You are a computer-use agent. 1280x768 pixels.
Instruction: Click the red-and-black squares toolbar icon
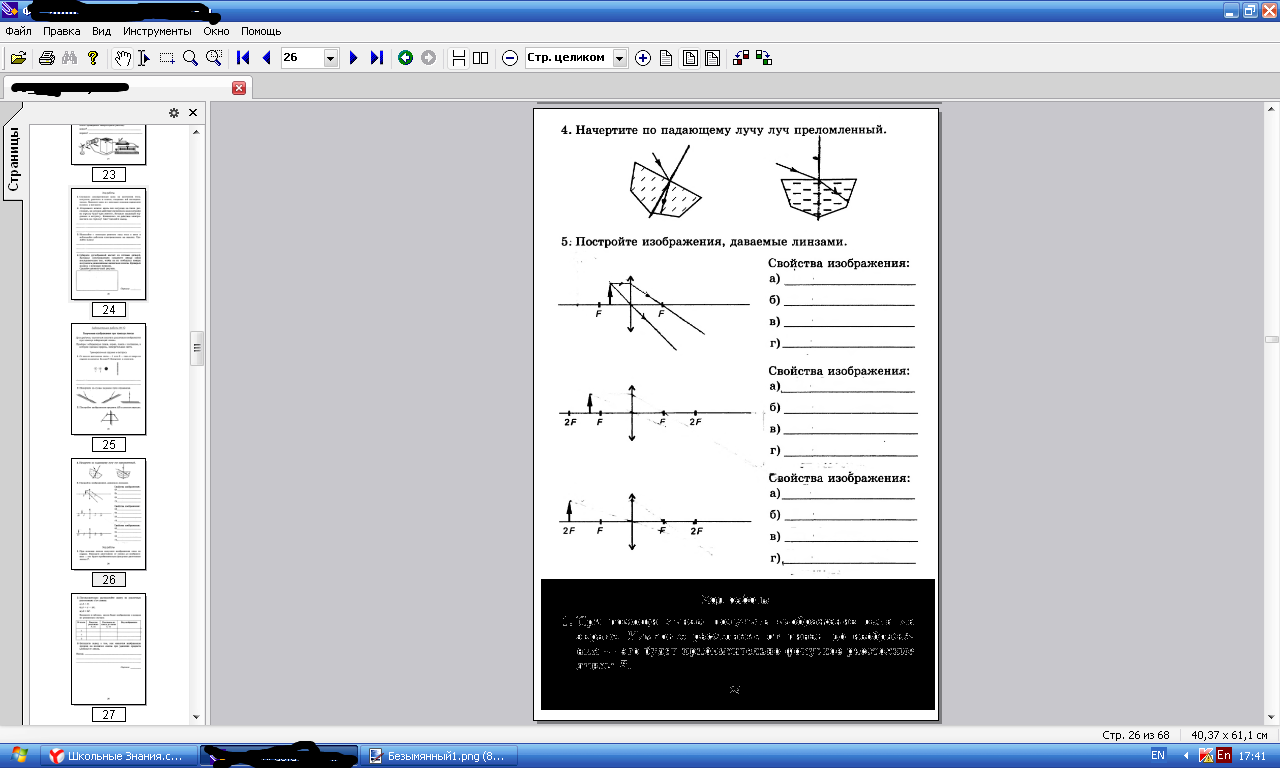click(741, 58)
